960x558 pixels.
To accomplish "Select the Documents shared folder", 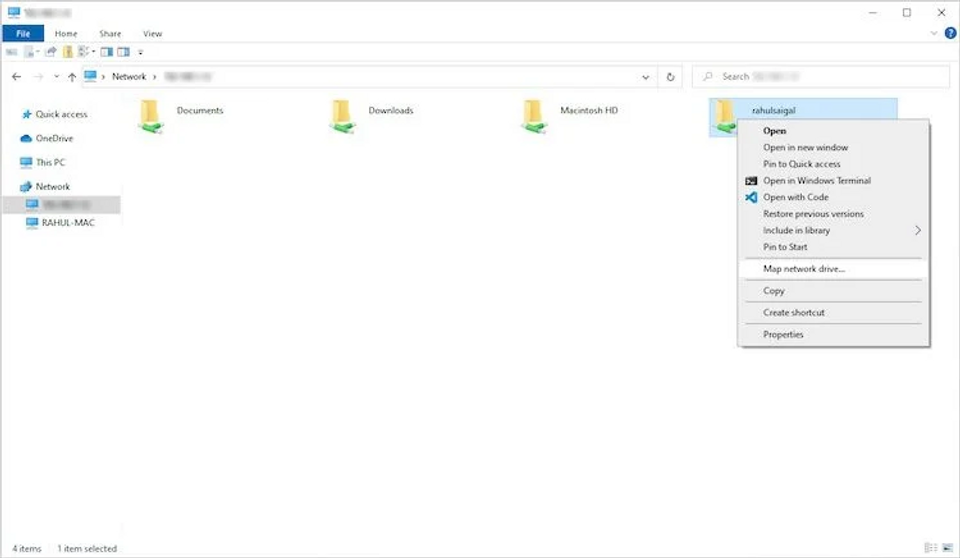I will [x=182, y=116].
